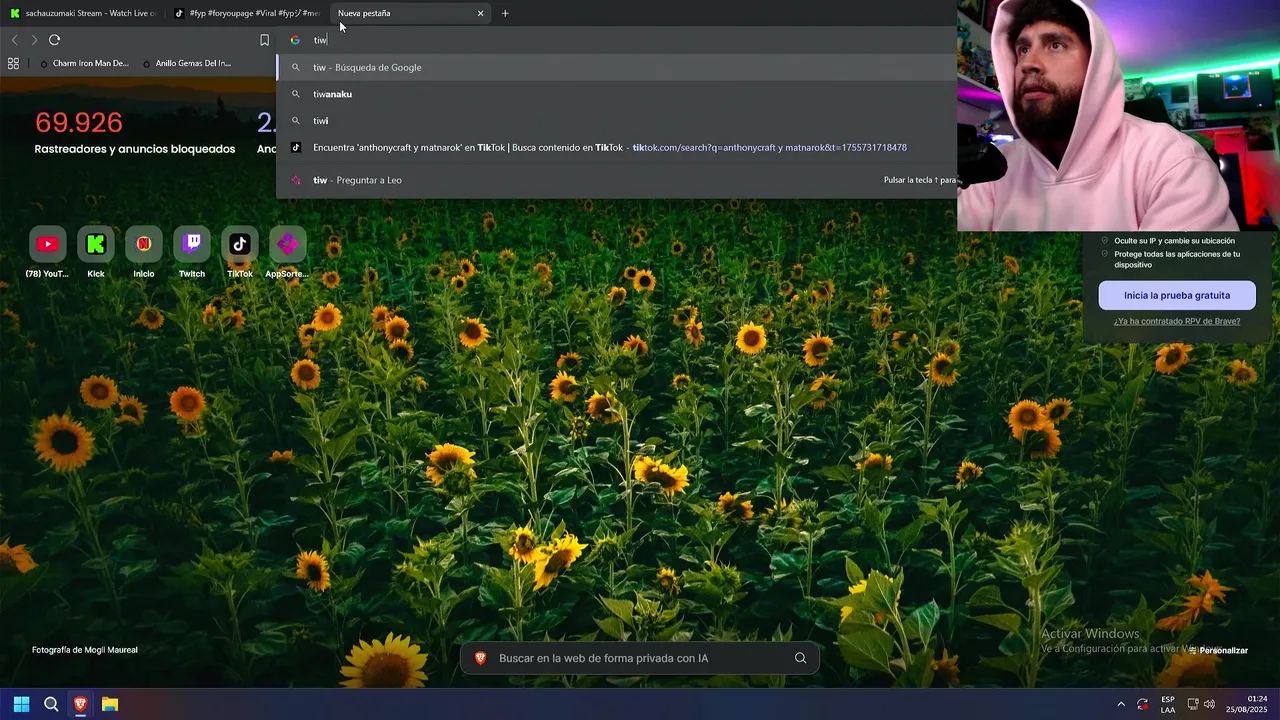The image size is (1280, 720).
Task: Click the magnifier in Brave search box
Action: tap(800, 658)
